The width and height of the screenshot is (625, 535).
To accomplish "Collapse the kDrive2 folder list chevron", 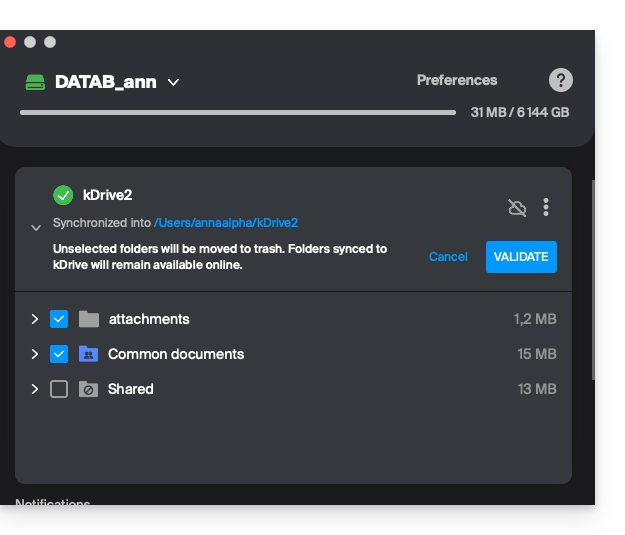I will 36,227.
